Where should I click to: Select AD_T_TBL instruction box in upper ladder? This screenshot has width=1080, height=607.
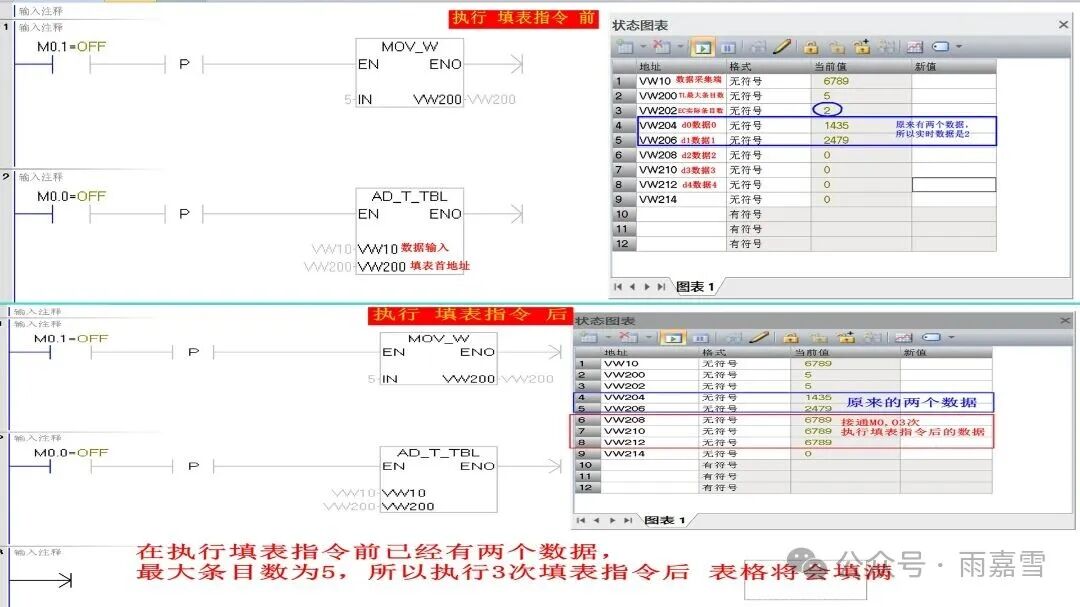click(410, 232)
